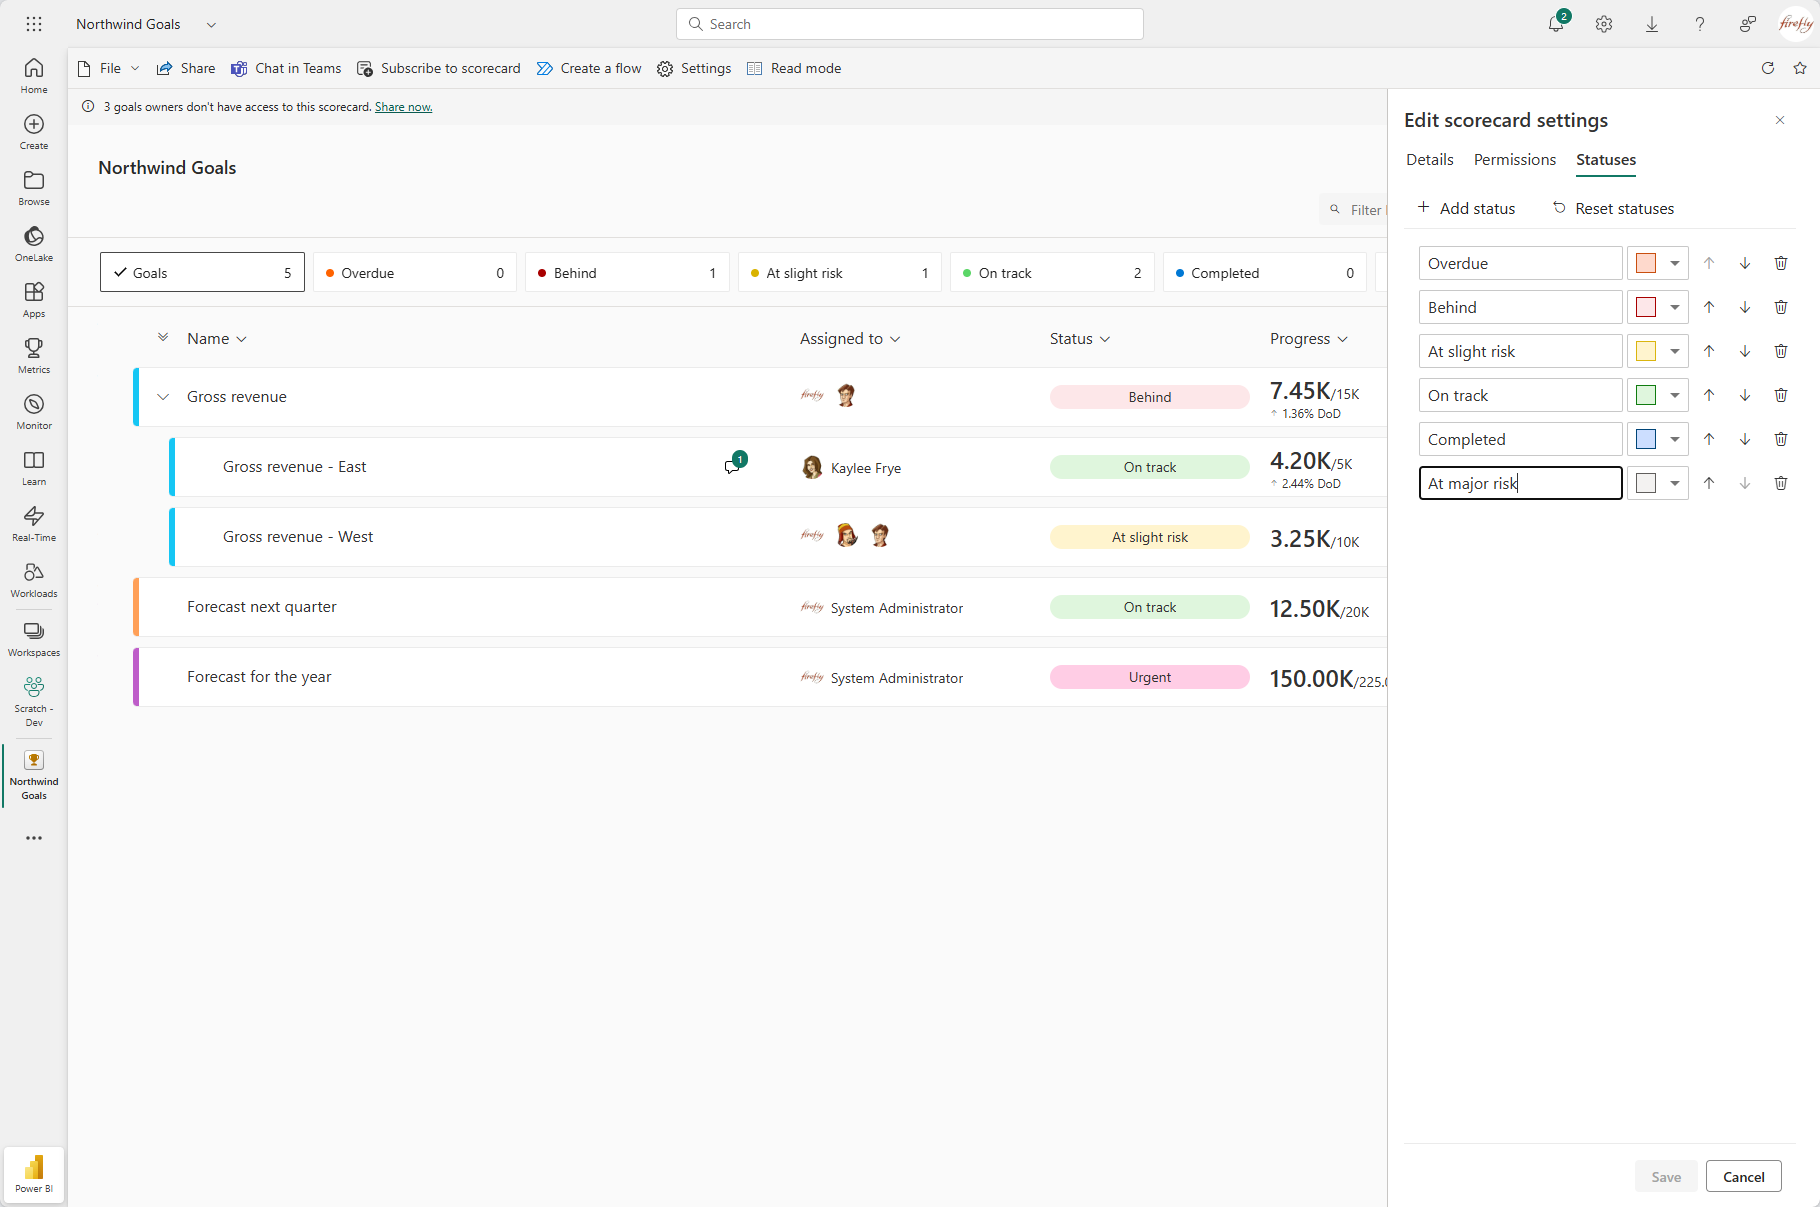Collapse all goals chevron
1820x1207 pixels.
[x=163, y=338]
